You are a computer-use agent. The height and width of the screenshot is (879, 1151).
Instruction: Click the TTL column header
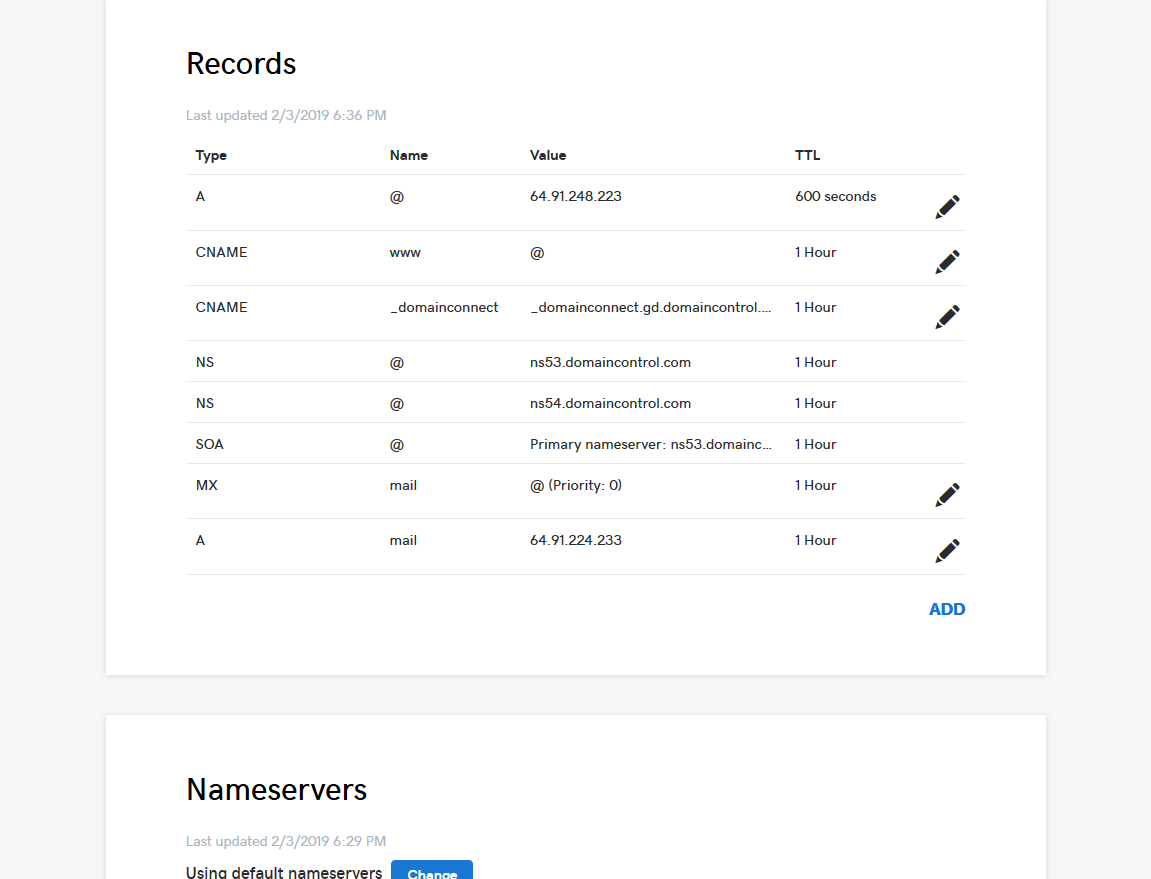click(x=807, y=155)
